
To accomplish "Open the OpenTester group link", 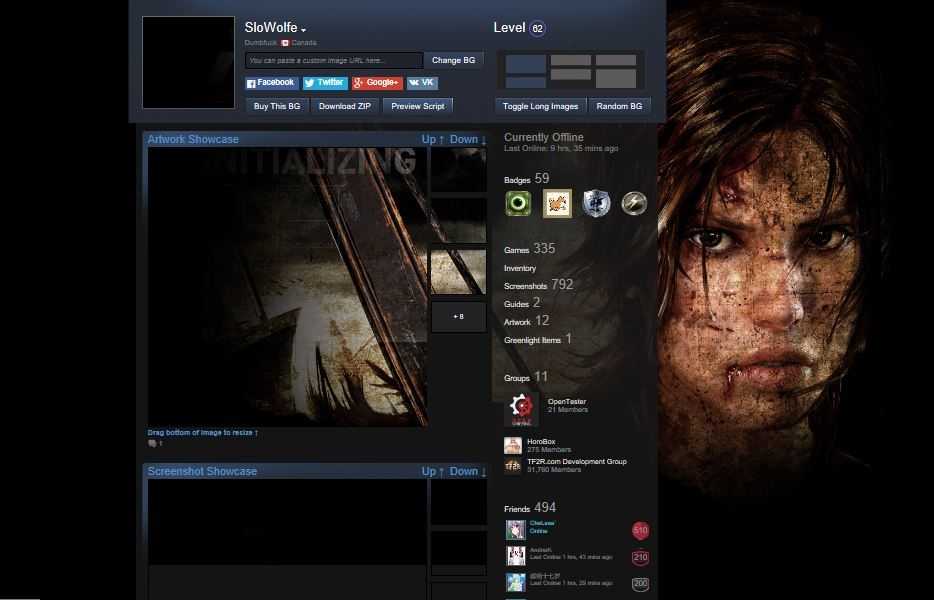I will click(x=567, y=402).
